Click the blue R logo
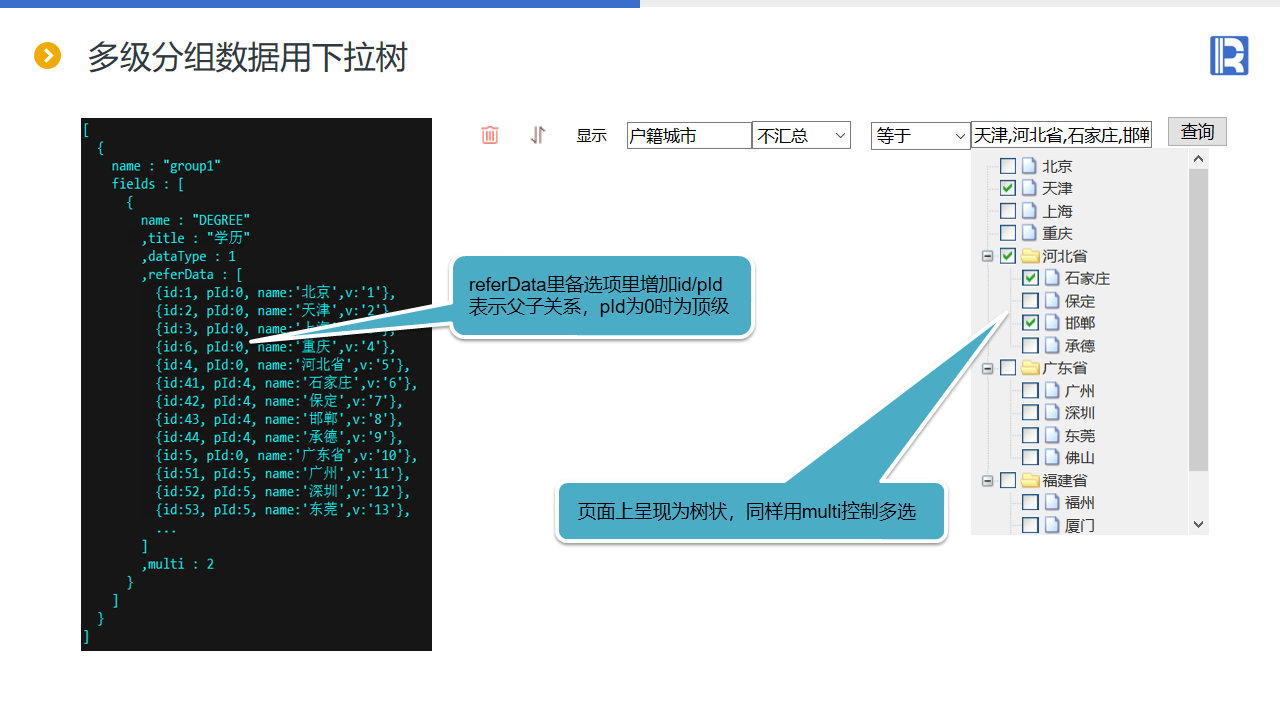 tap(1229, 56)
